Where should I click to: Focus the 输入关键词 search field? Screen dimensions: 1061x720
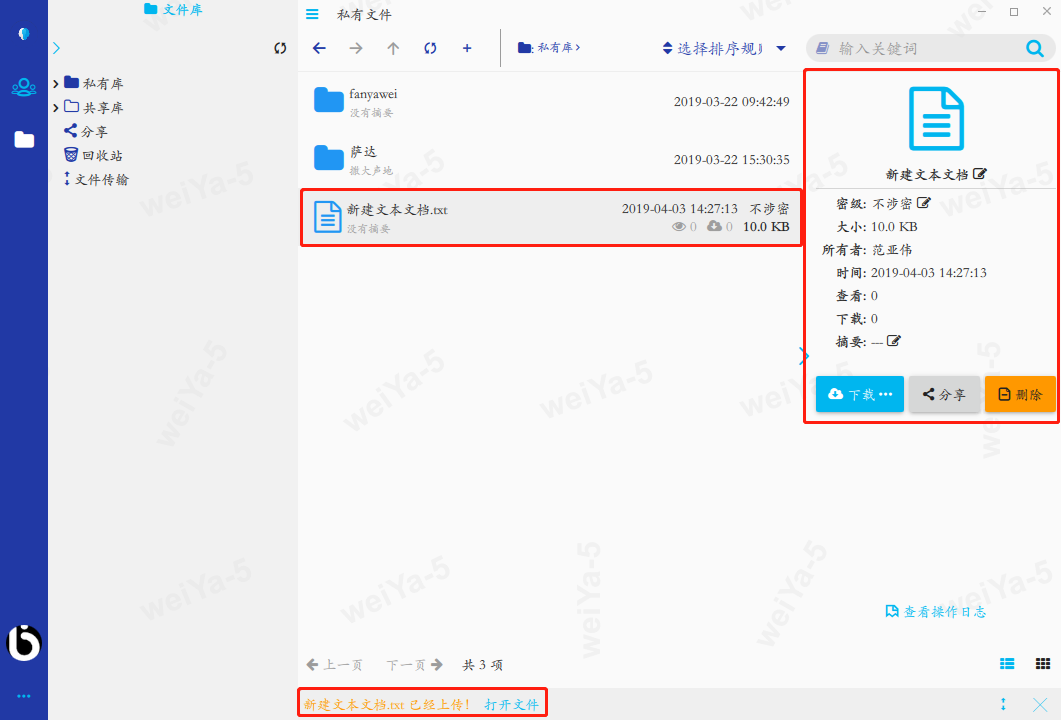click(x=928, y=48)
